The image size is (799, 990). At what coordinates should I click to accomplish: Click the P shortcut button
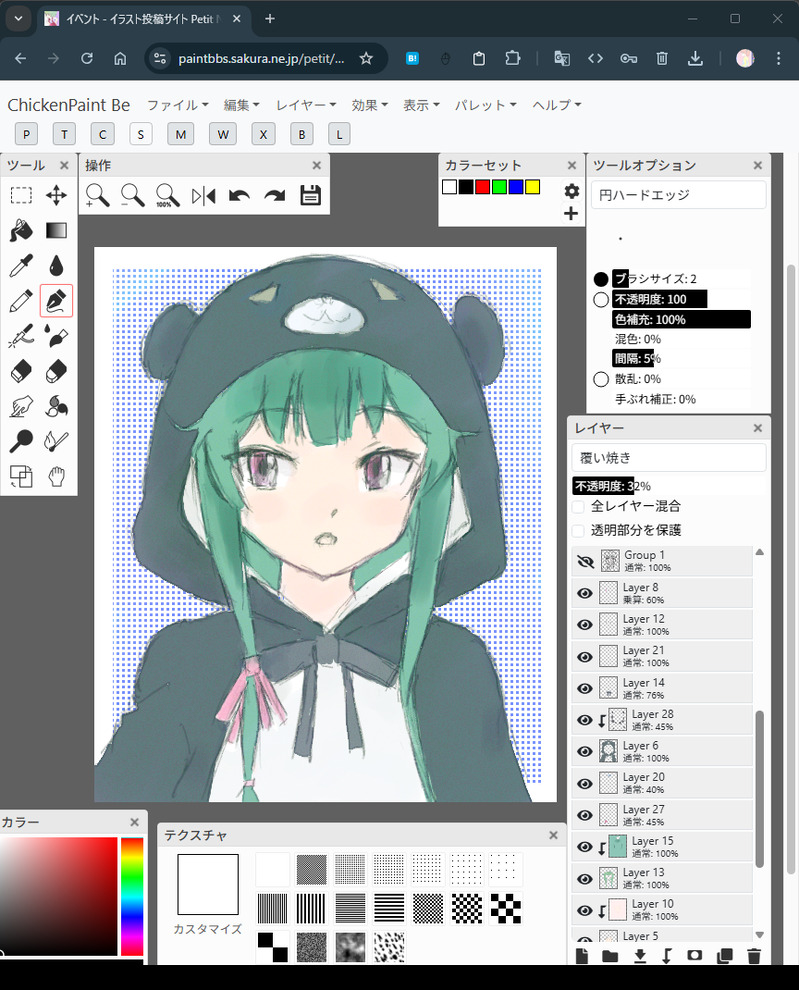26,134
